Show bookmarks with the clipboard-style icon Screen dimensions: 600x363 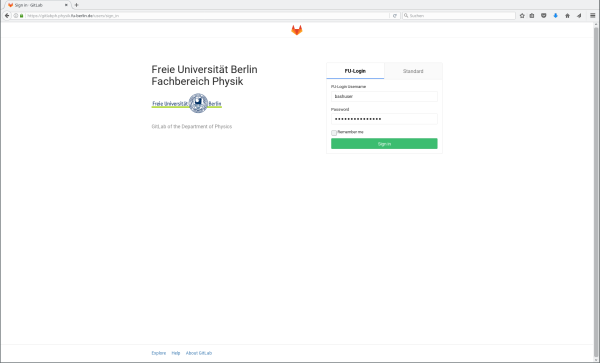(532, 16)
